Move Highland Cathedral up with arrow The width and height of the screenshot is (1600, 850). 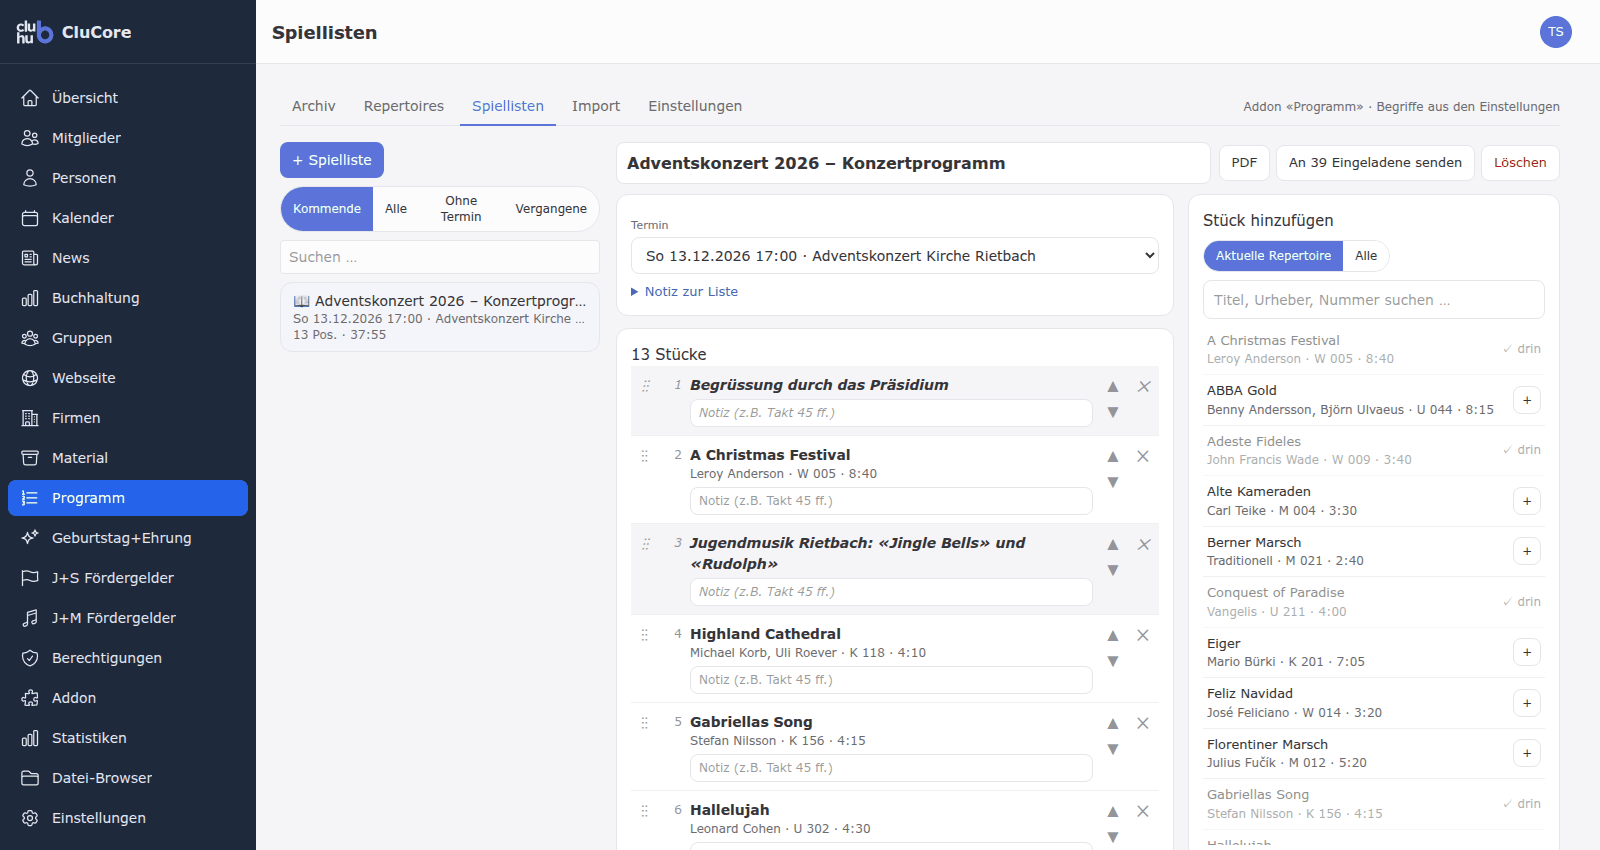(x=1112, y=636)
